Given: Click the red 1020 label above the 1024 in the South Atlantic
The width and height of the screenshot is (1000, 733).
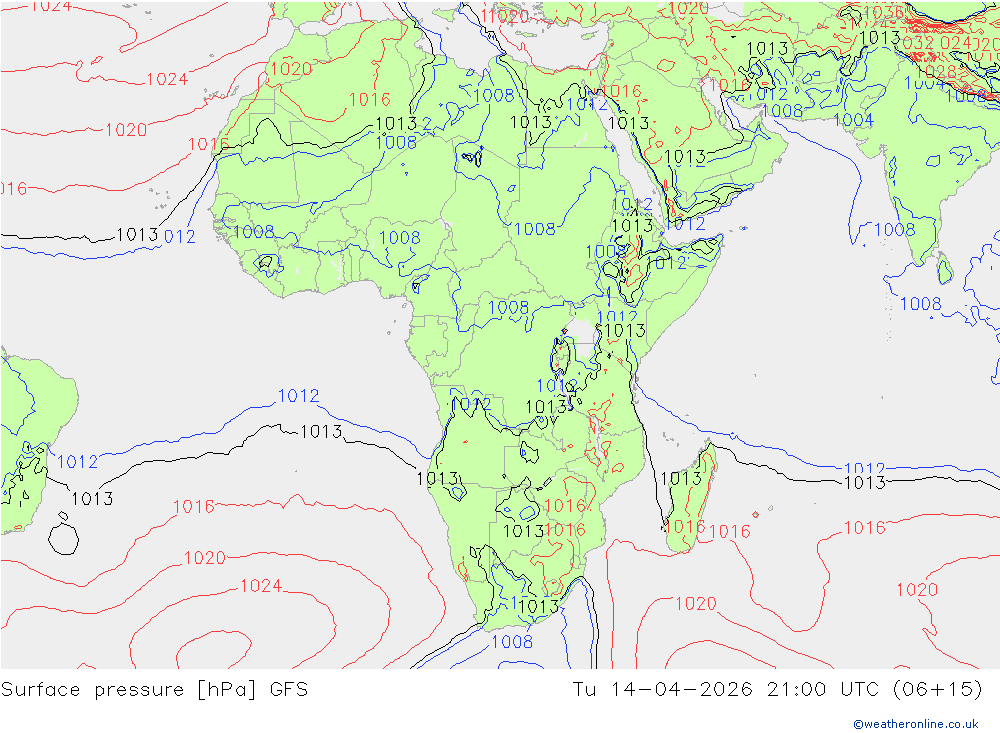Looking at the screenshot, I should point(205,558).
